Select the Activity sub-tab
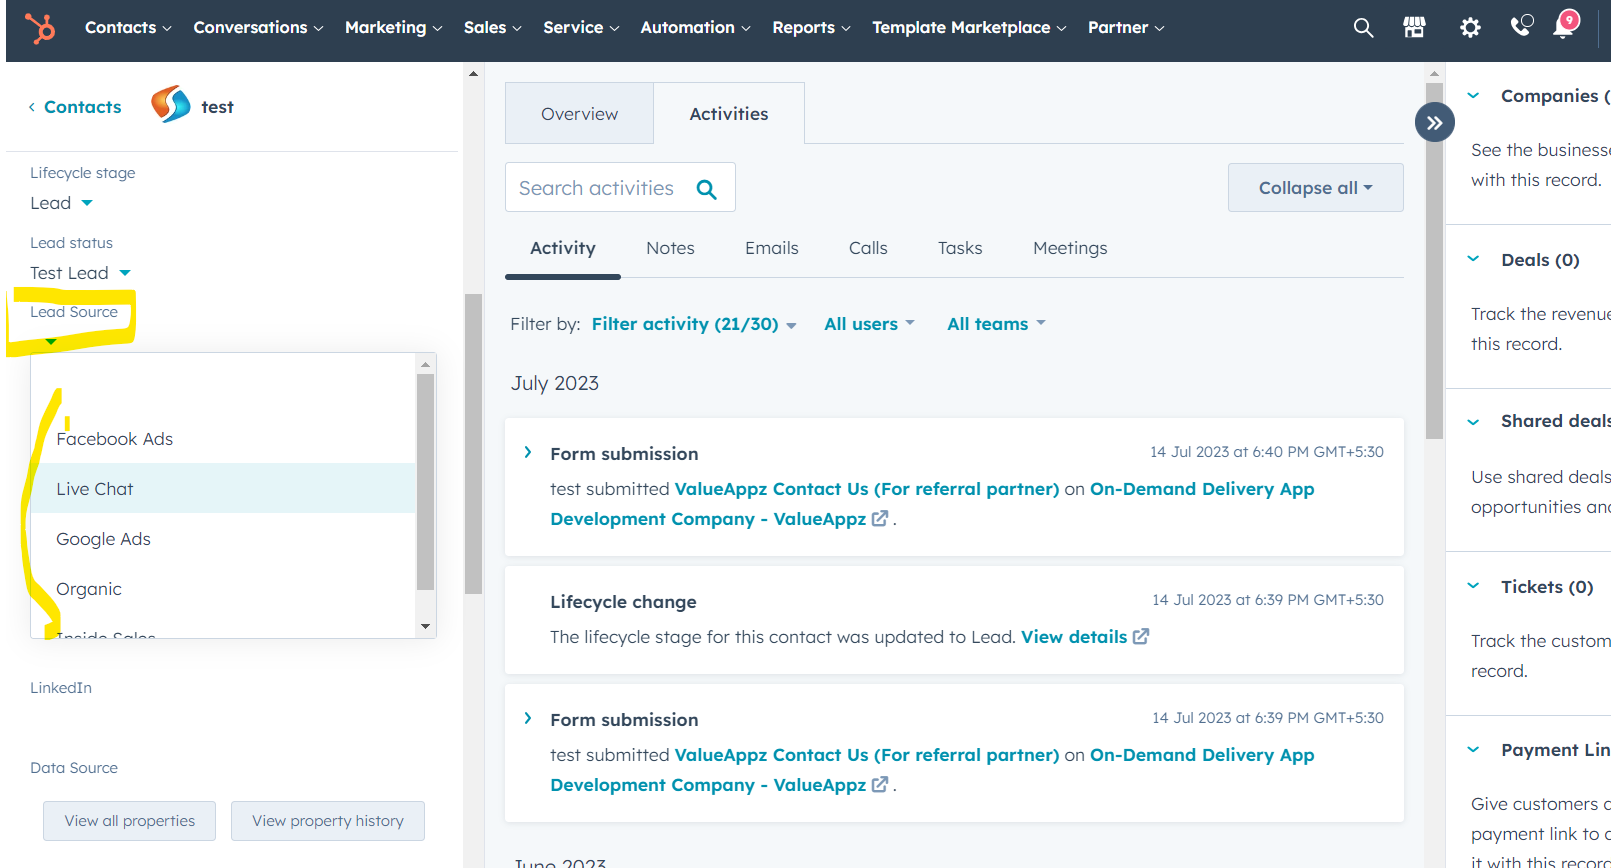 pyautogui.click(x=563, y=248)
